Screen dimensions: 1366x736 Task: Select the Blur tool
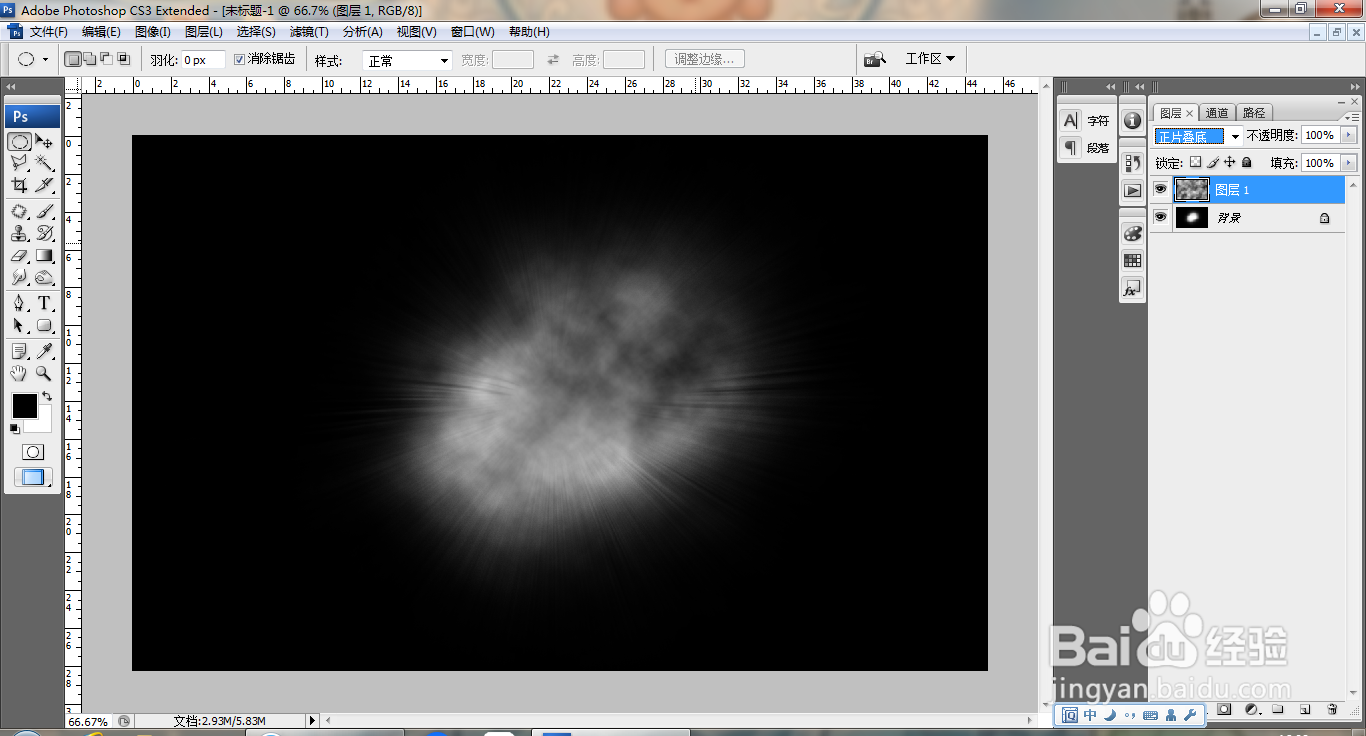click(x=20, y=277)
